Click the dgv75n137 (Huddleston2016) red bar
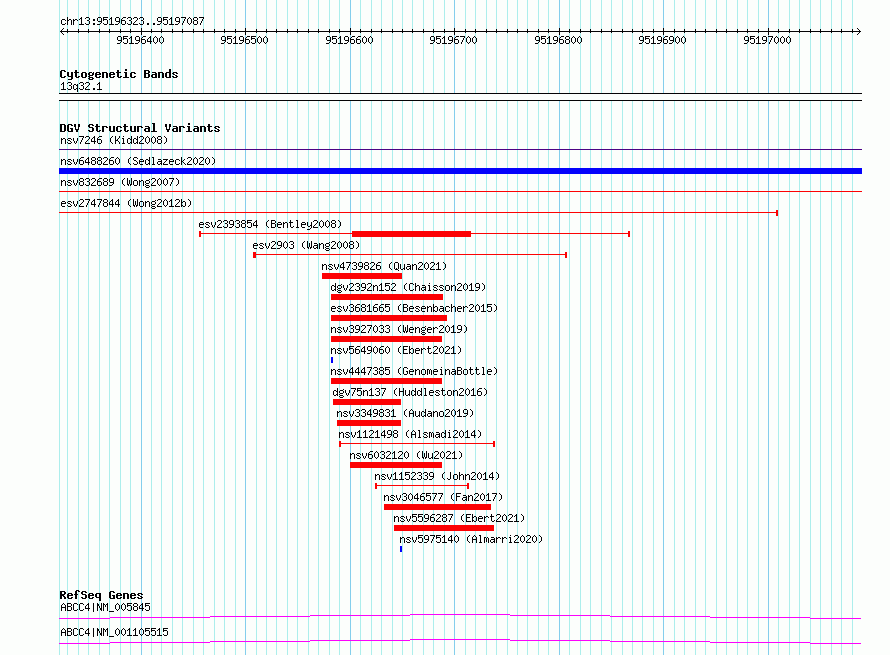890x655 pixels. pos(367,402)
